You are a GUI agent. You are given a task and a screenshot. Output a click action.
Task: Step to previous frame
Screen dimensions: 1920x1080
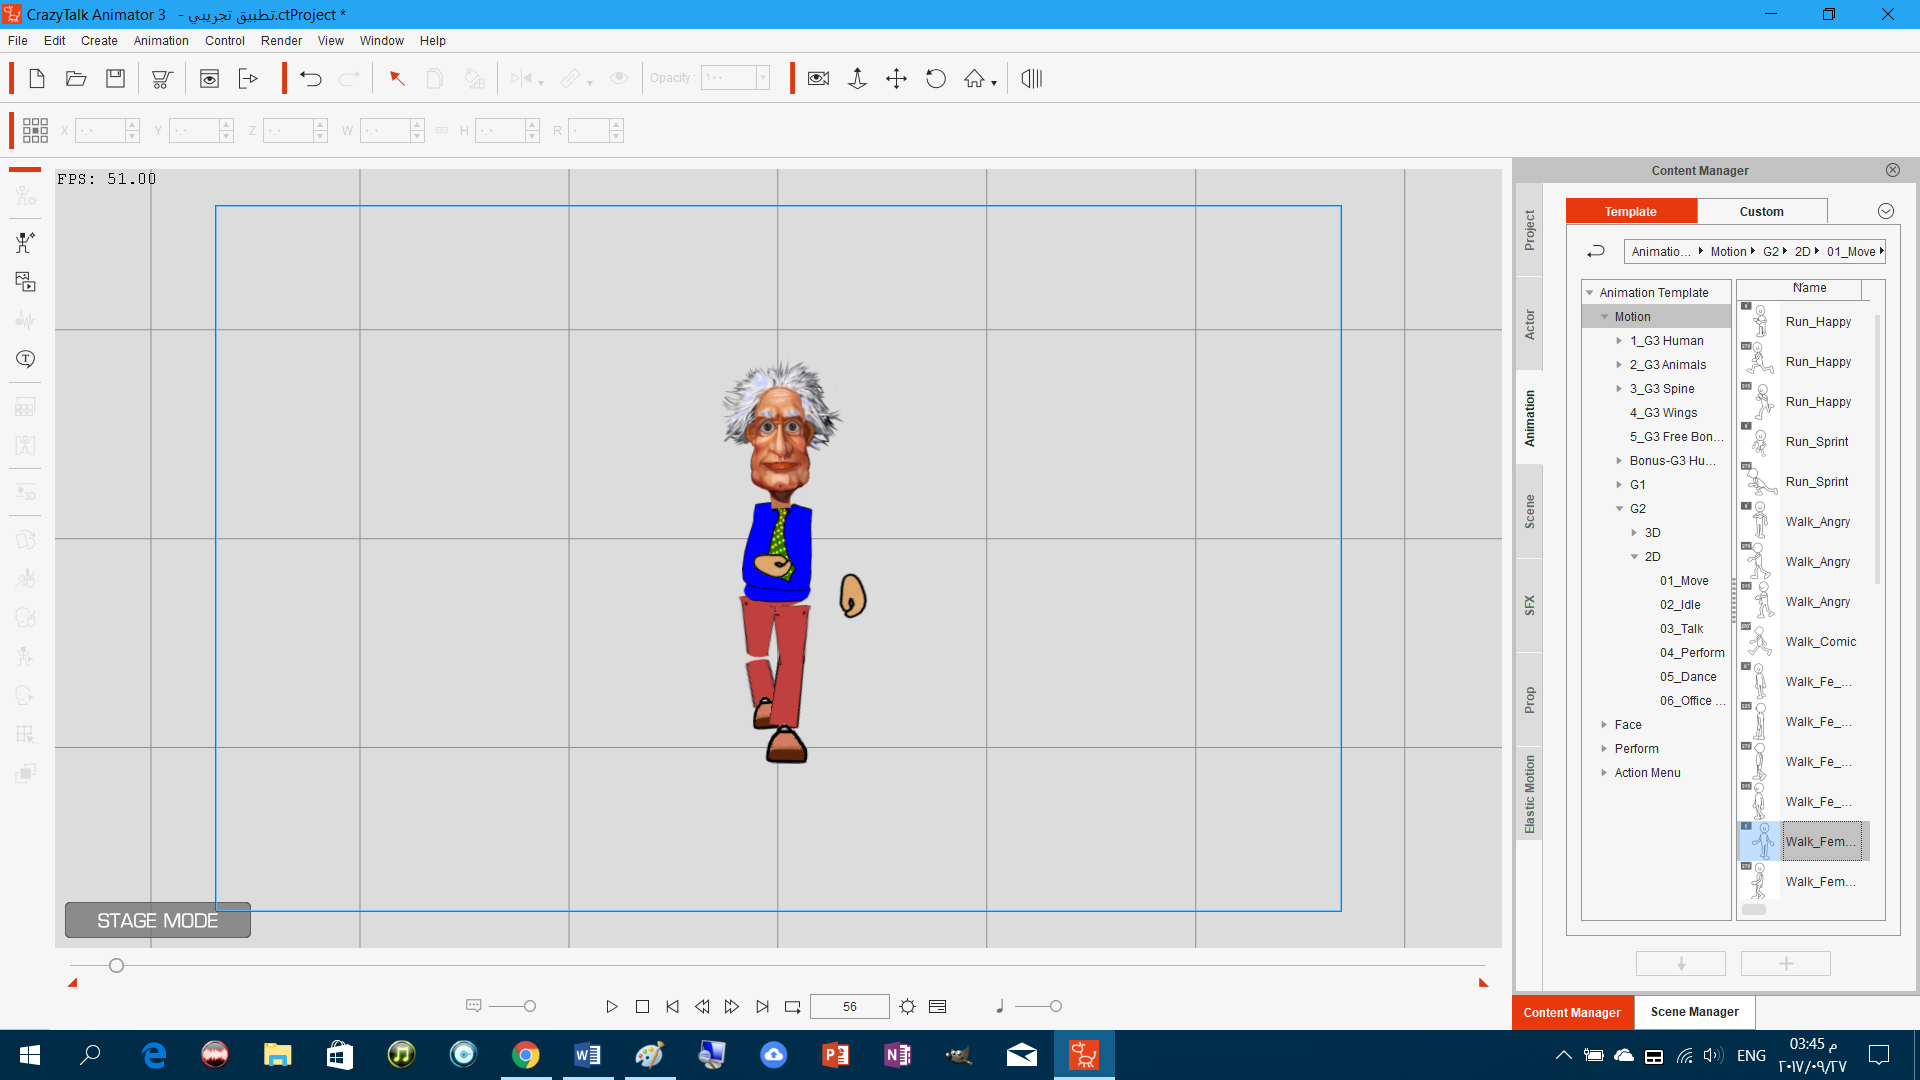702,1007
